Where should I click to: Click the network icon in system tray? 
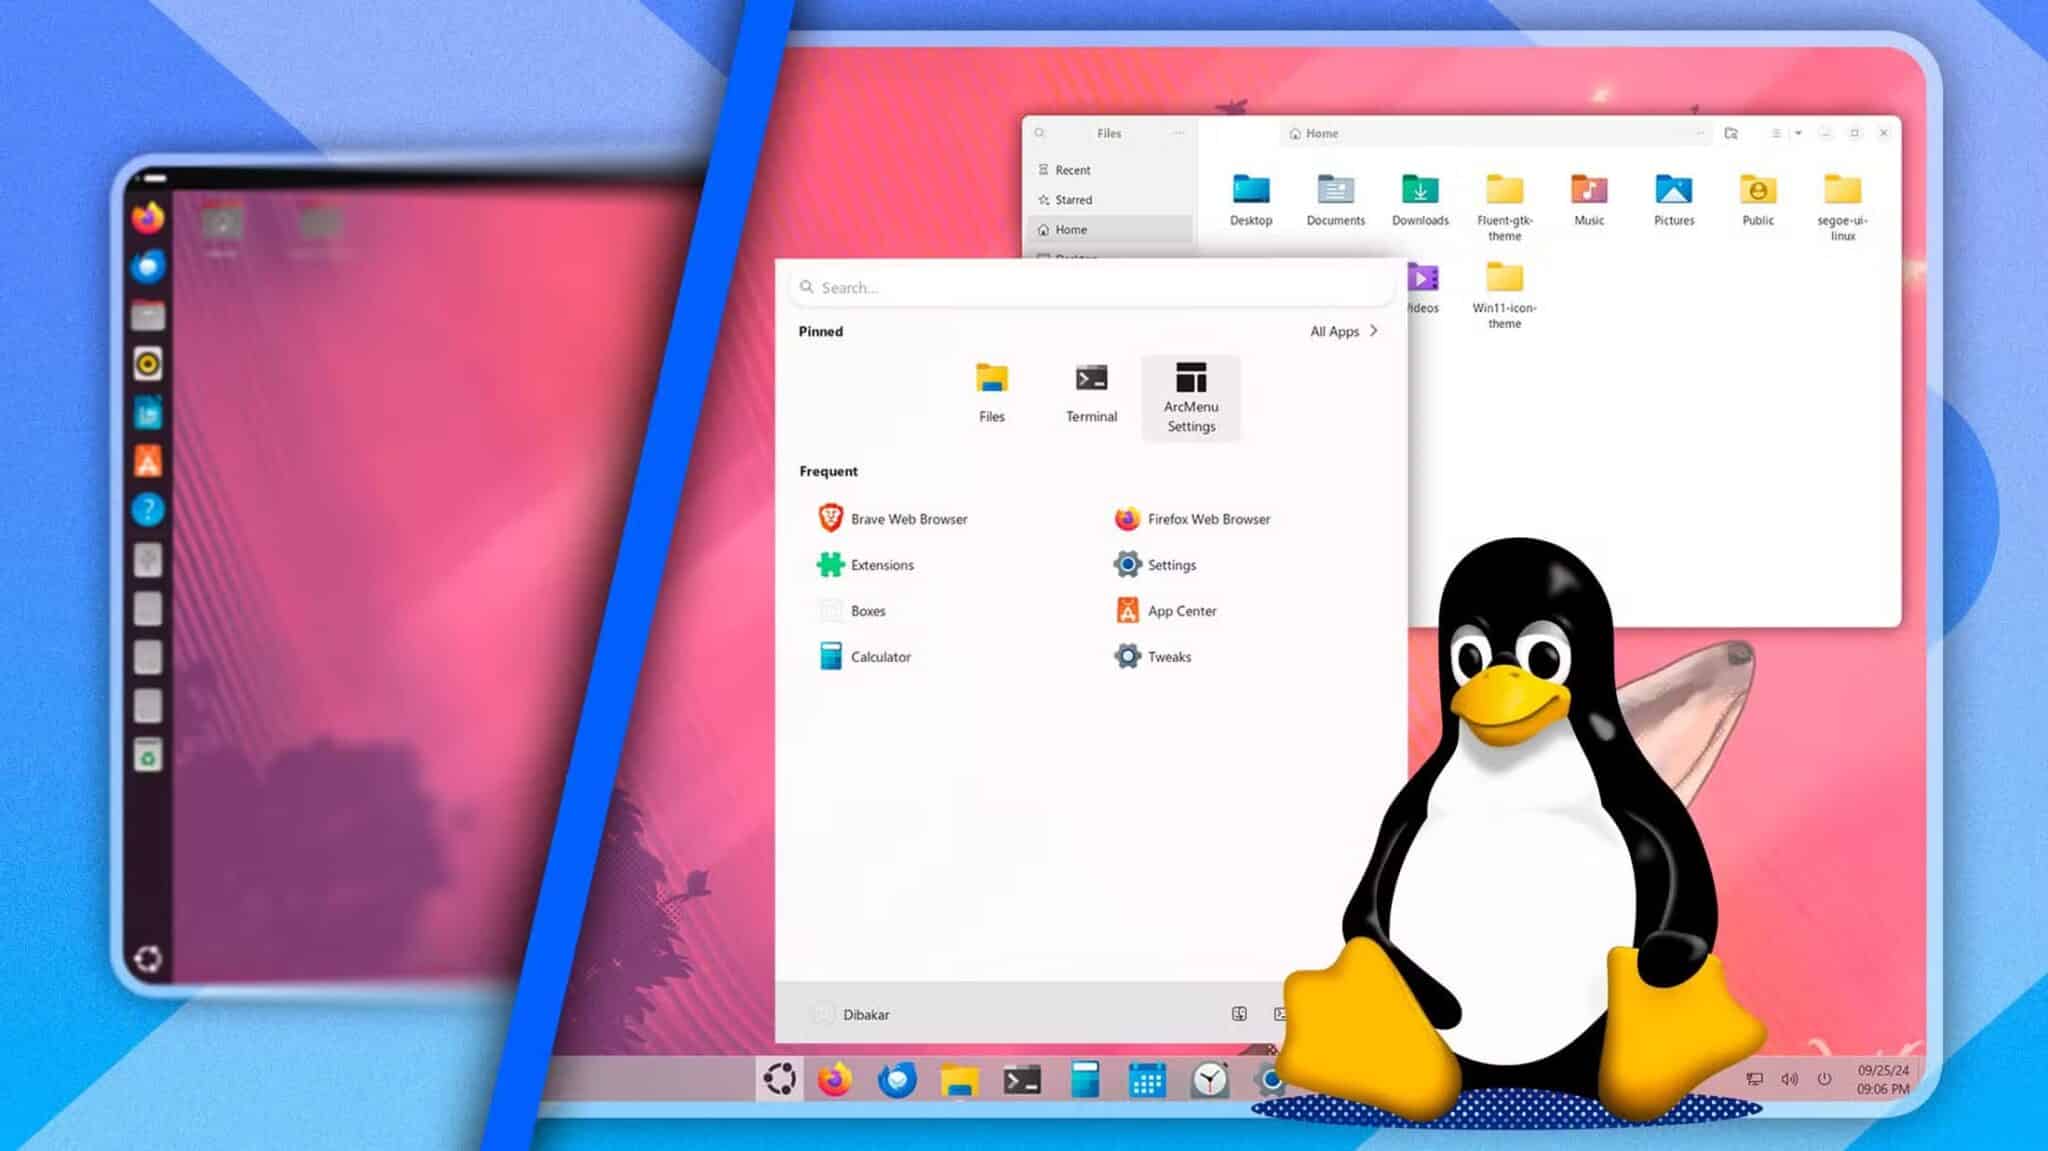coord(1754,1079)
